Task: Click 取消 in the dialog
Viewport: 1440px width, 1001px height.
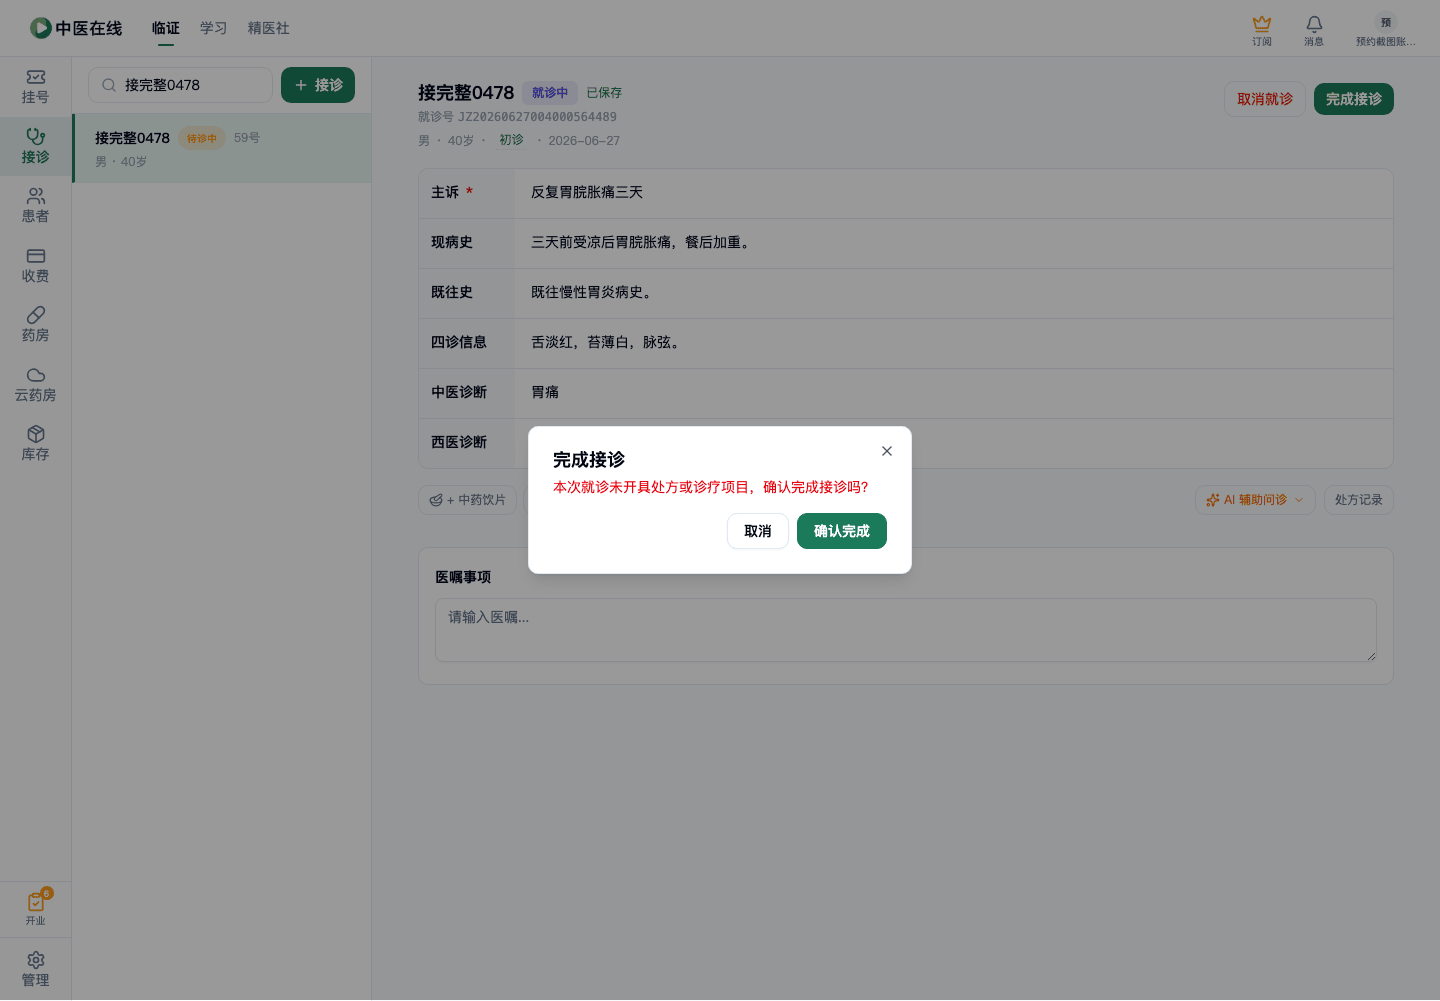Action: (758, 531)
